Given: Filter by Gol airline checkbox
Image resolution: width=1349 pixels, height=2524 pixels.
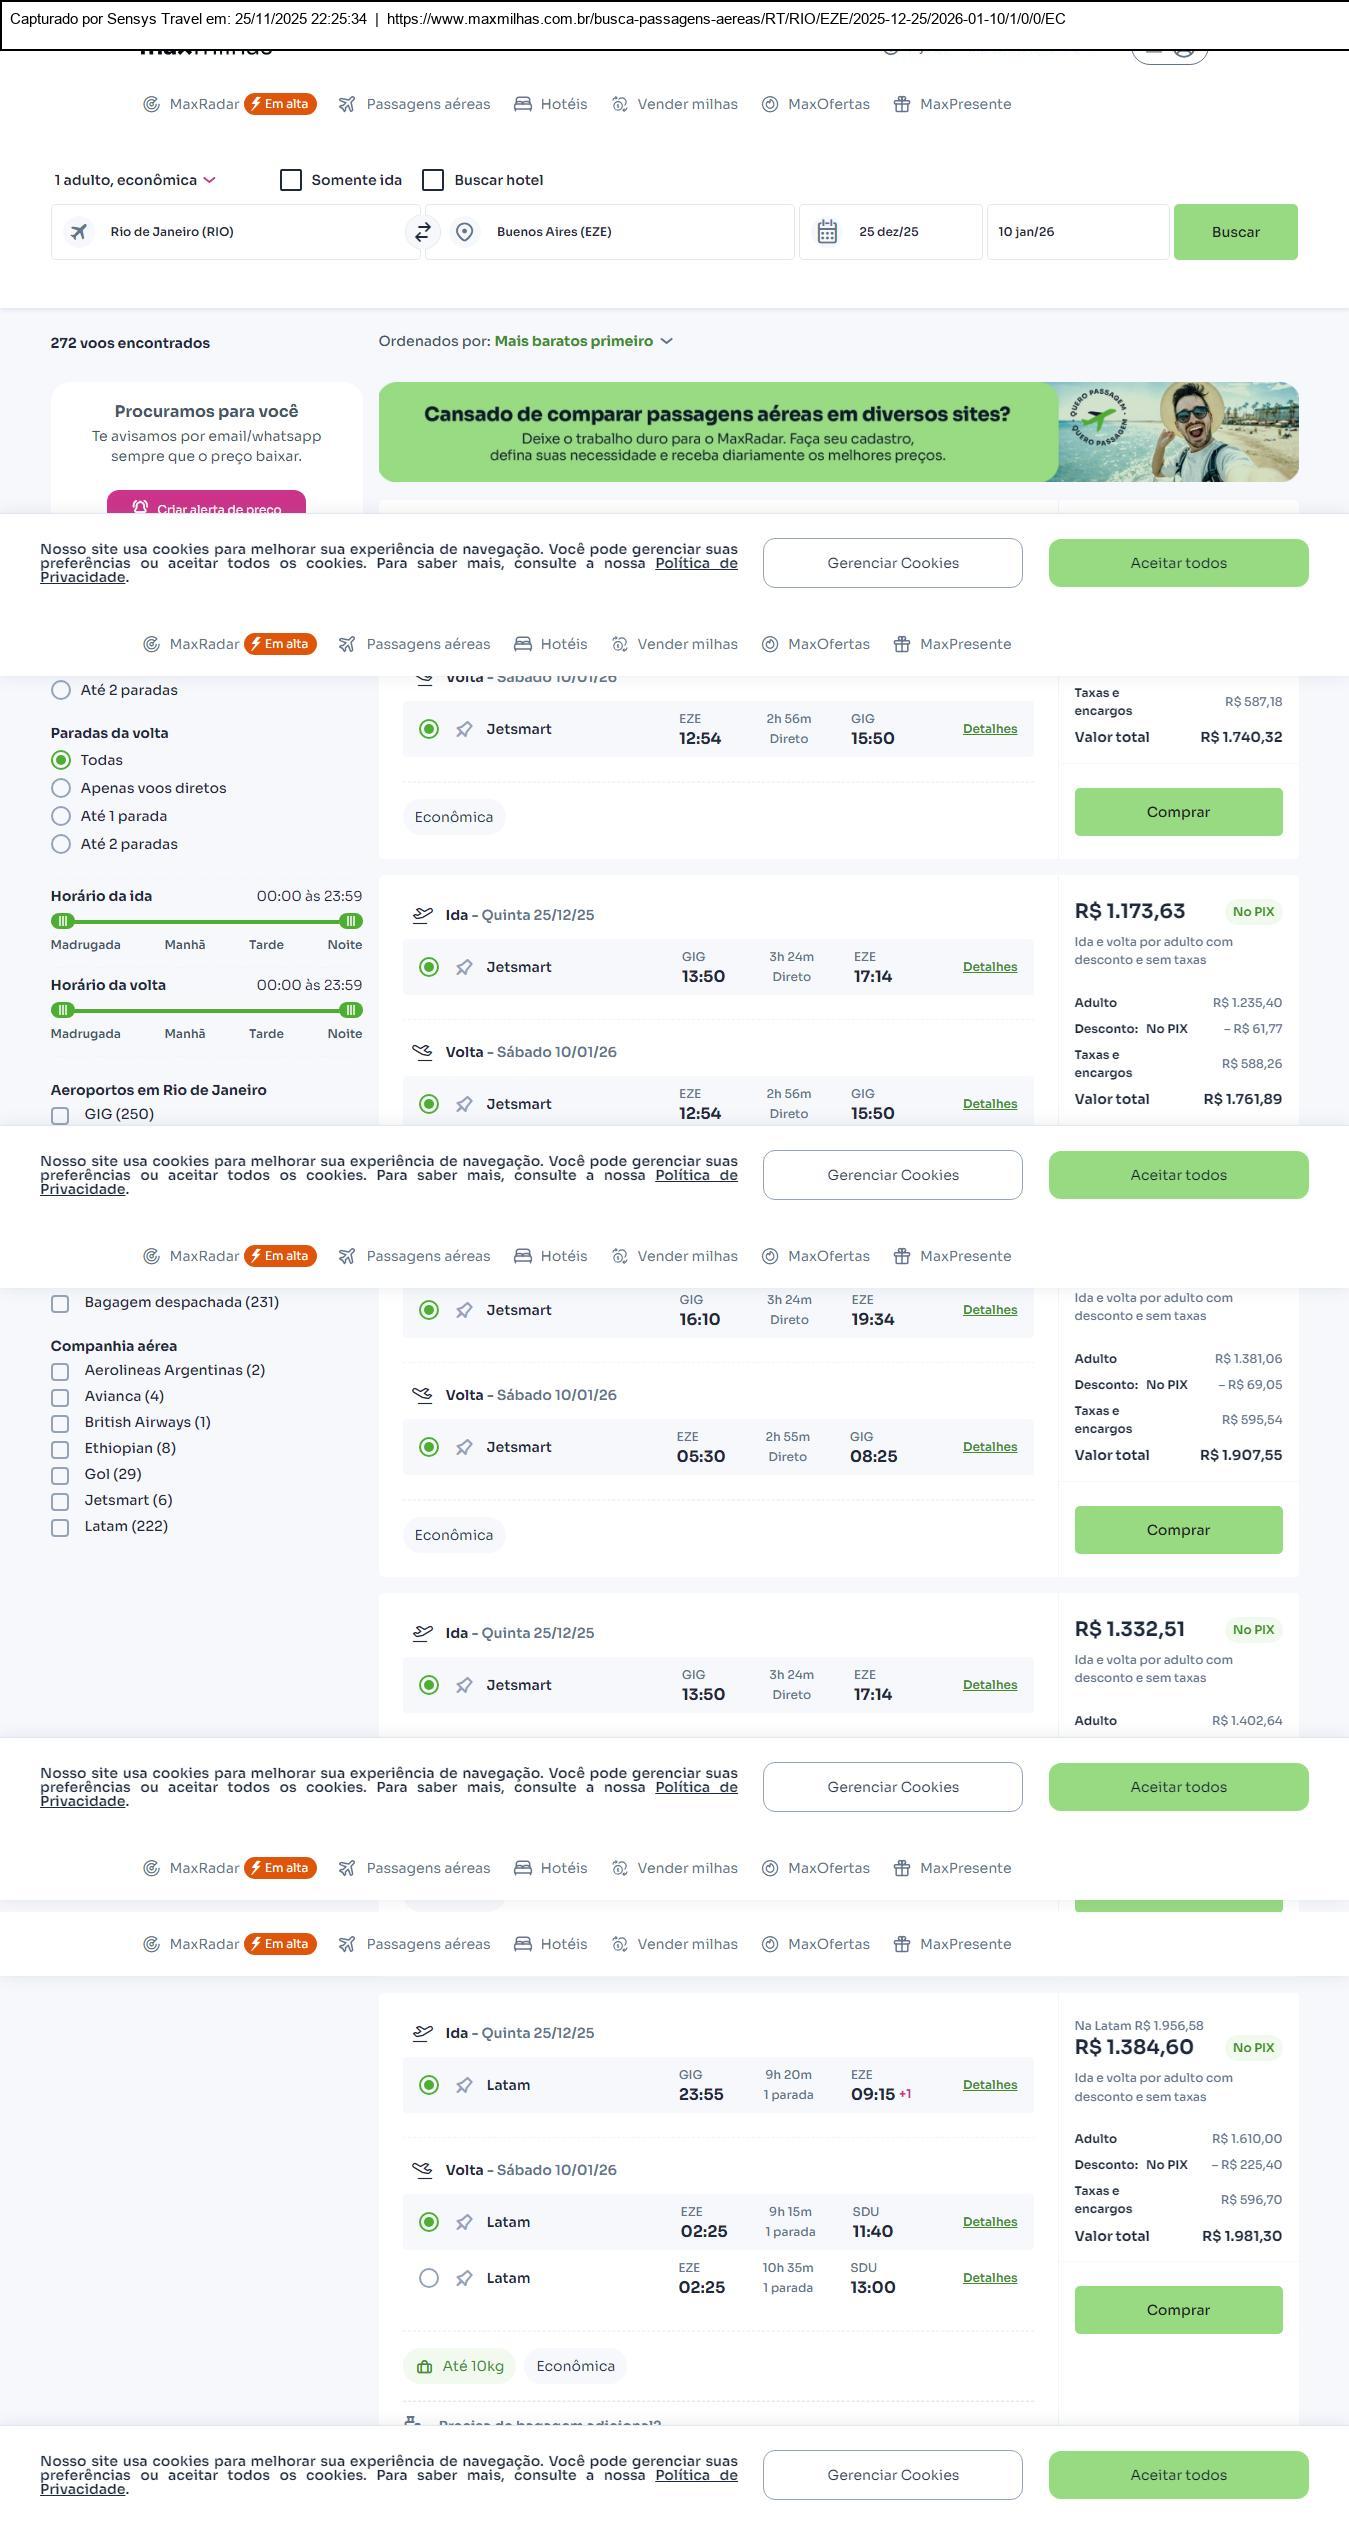Looking at the screenshot, I should [60, 1475].
